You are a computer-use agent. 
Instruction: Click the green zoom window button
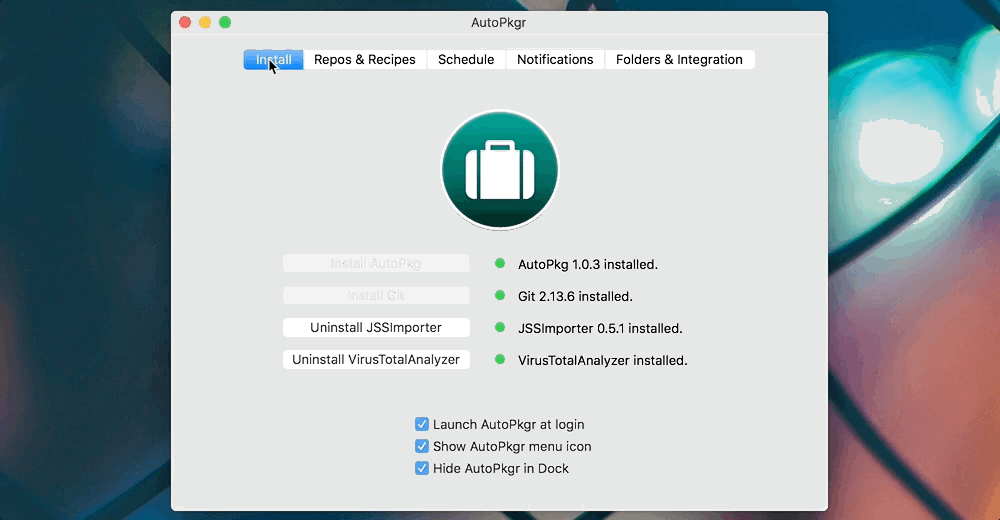(225, 22)
